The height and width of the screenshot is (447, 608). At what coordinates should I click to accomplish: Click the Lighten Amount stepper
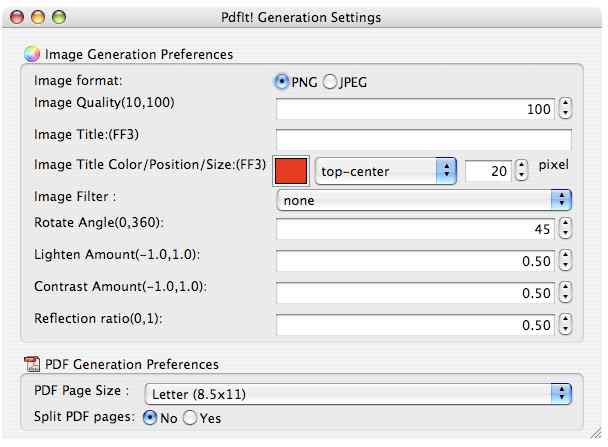[x=565, y=262]
